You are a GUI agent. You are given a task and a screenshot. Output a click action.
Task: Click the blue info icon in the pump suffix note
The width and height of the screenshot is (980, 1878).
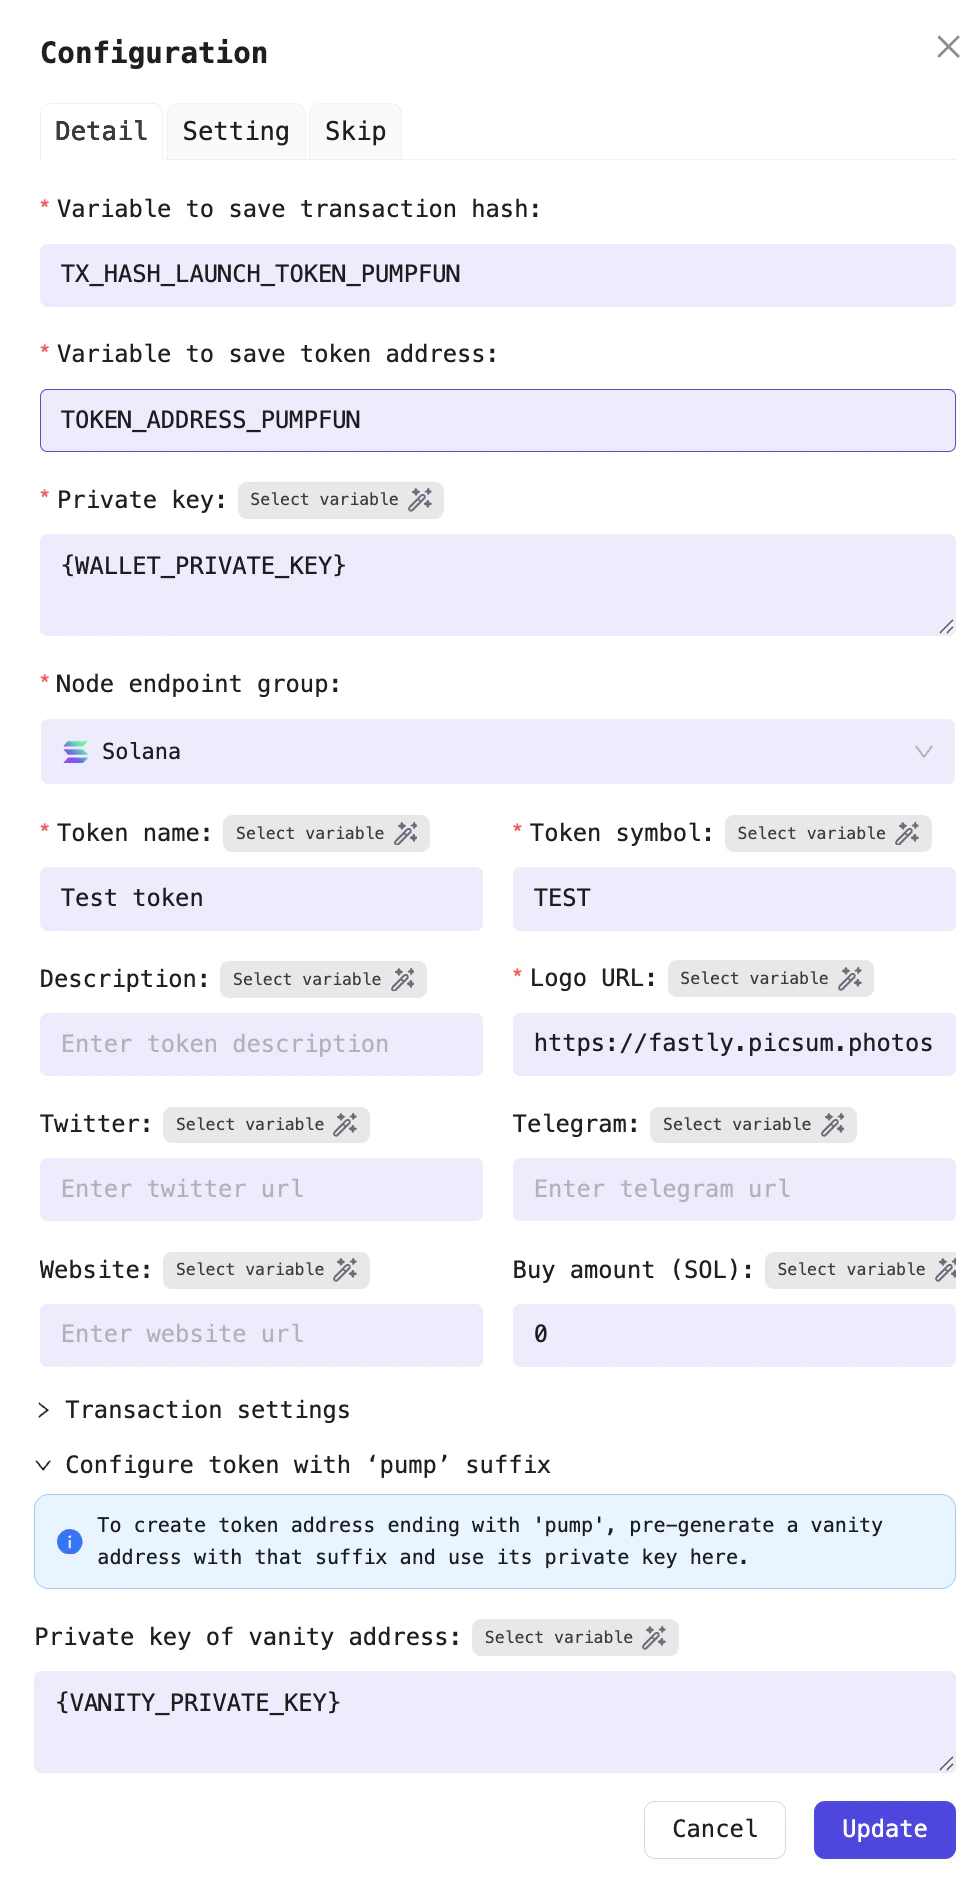pos(69,1541)
